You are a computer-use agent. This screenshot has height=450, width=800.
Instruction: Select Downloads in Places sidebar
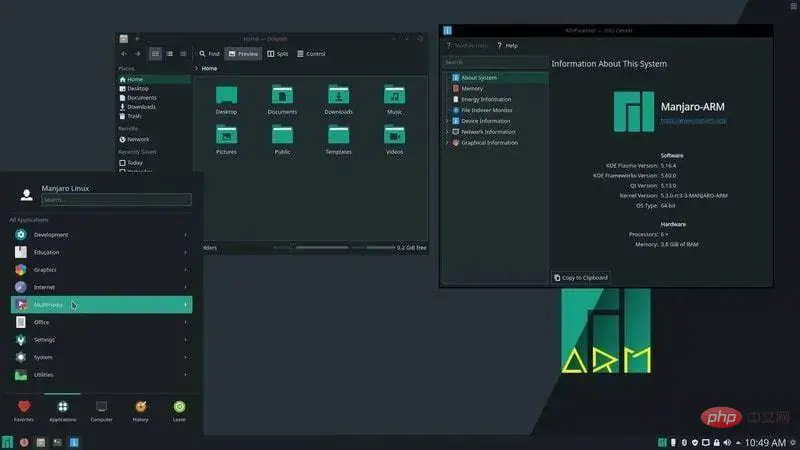point(154,107)
